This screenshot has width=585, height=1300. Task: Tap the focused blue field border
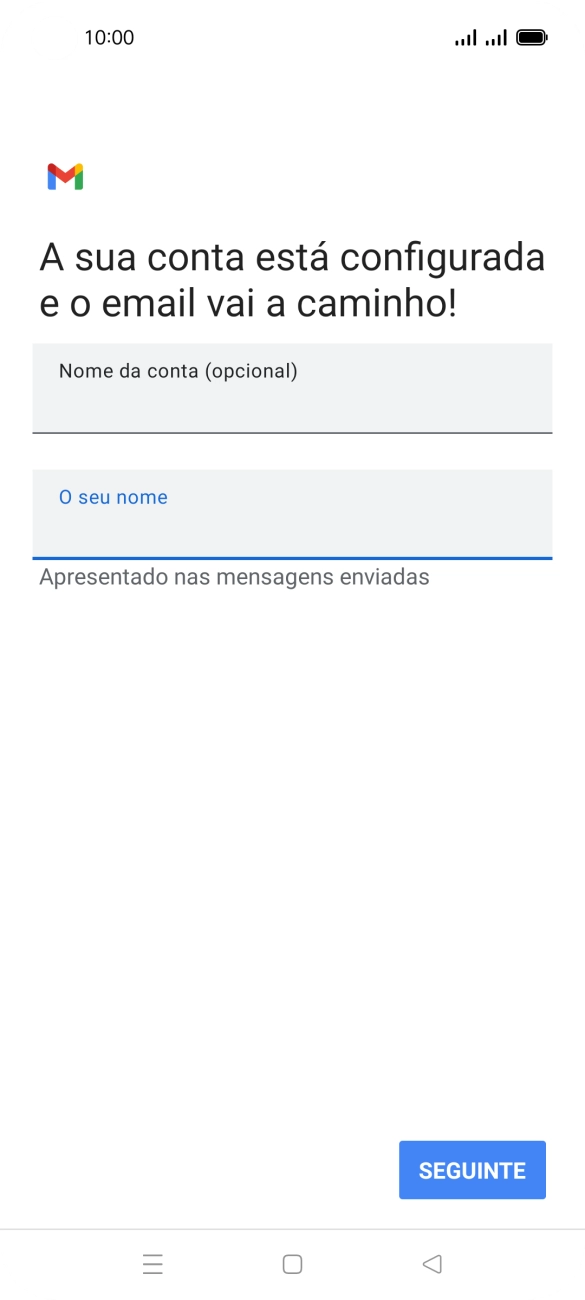pyautogui.click(x=292, y=553)
